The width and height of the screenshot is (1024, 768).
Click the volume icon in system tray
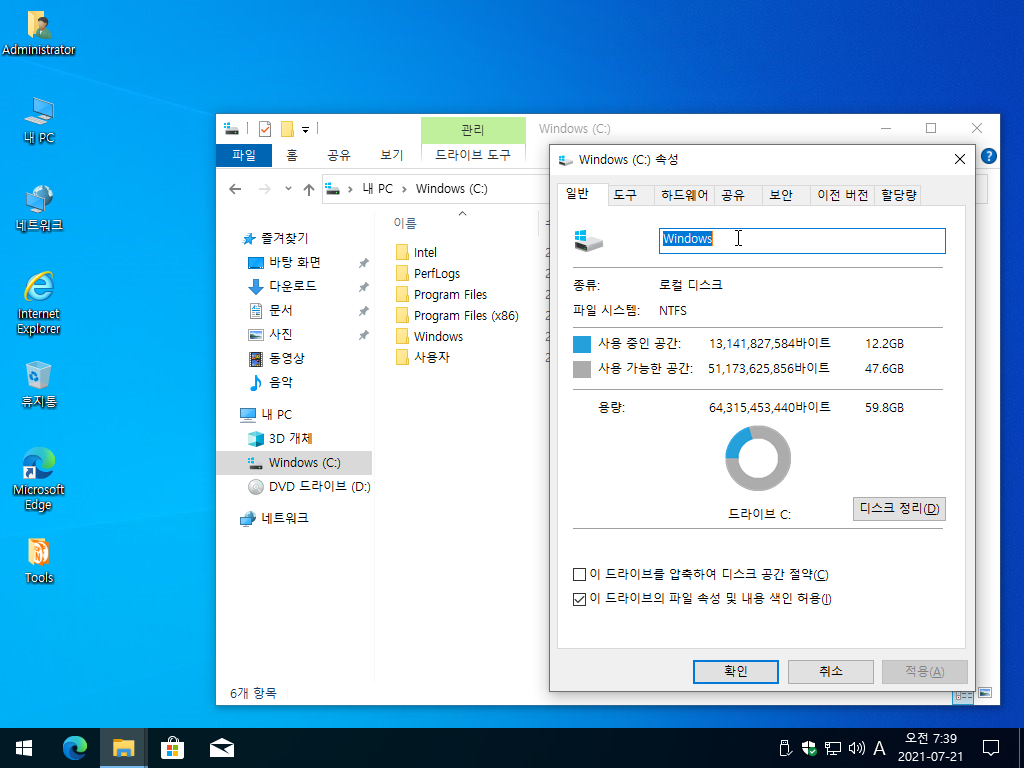click(856, 748)
